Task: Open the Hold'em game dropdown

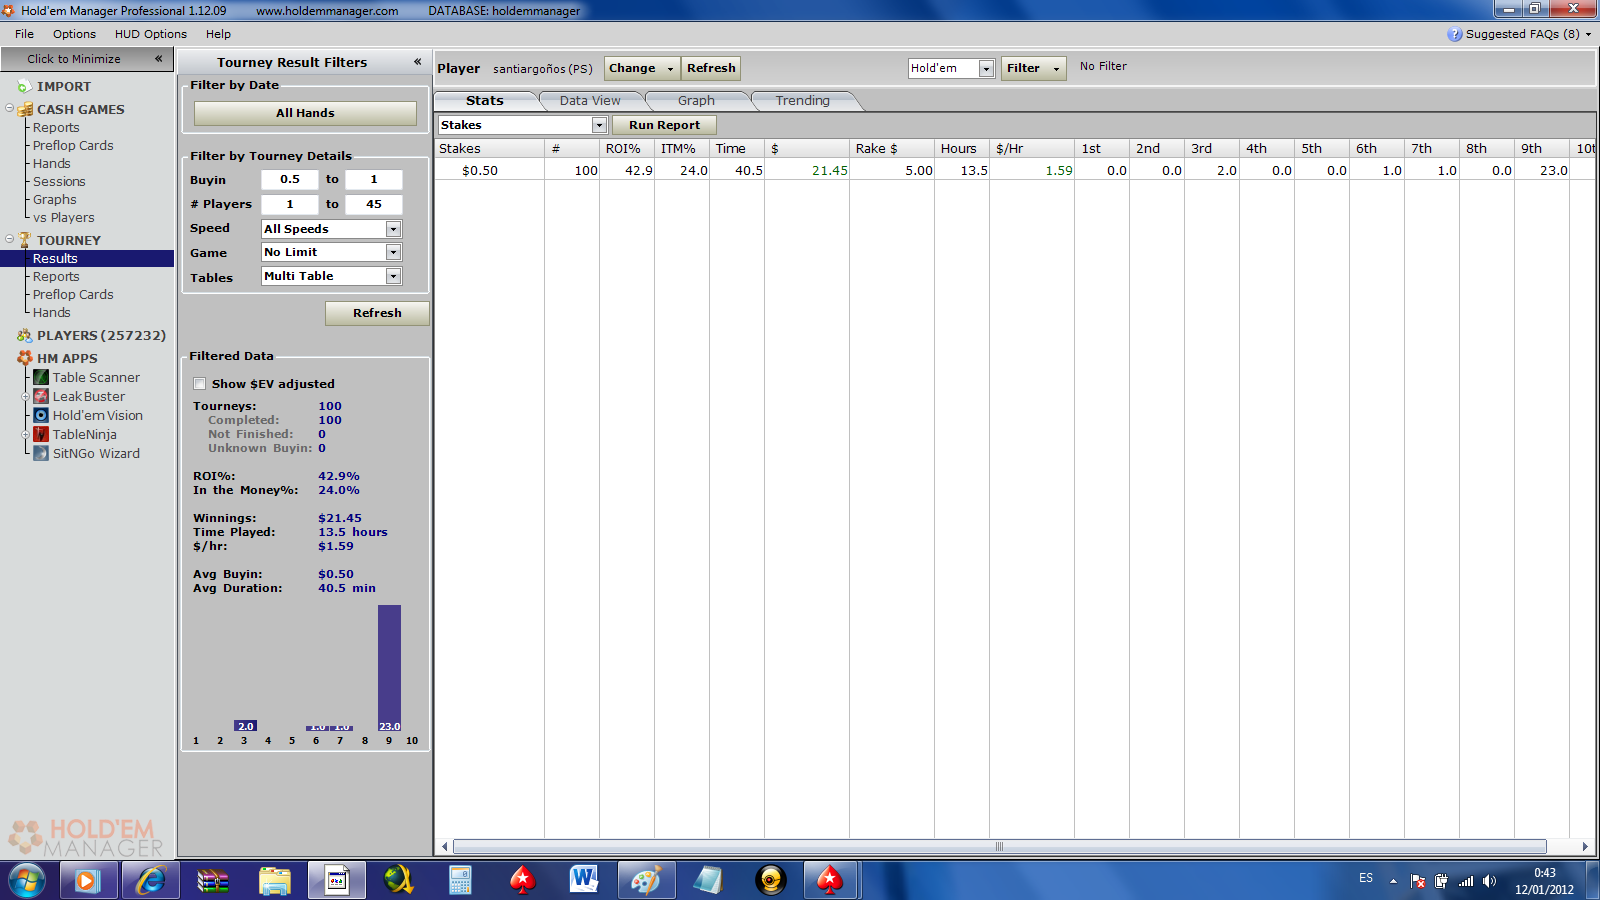Action: 986,68
